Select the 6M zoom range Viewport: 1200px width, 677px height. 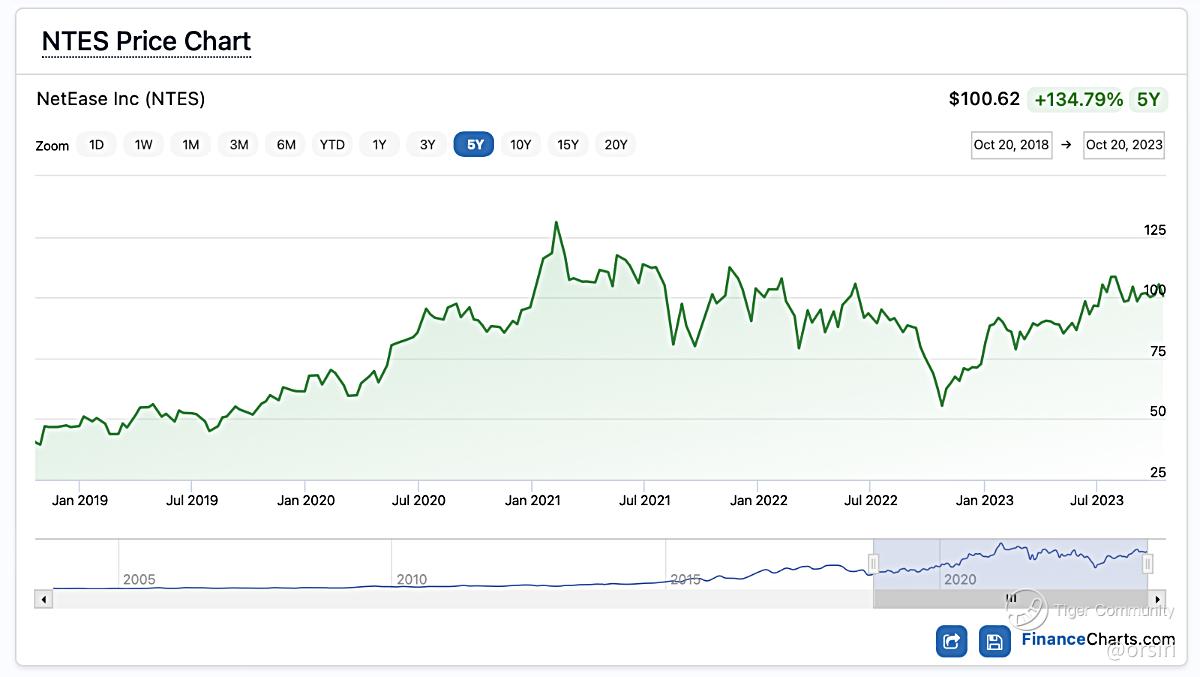[x=286, y=144]
